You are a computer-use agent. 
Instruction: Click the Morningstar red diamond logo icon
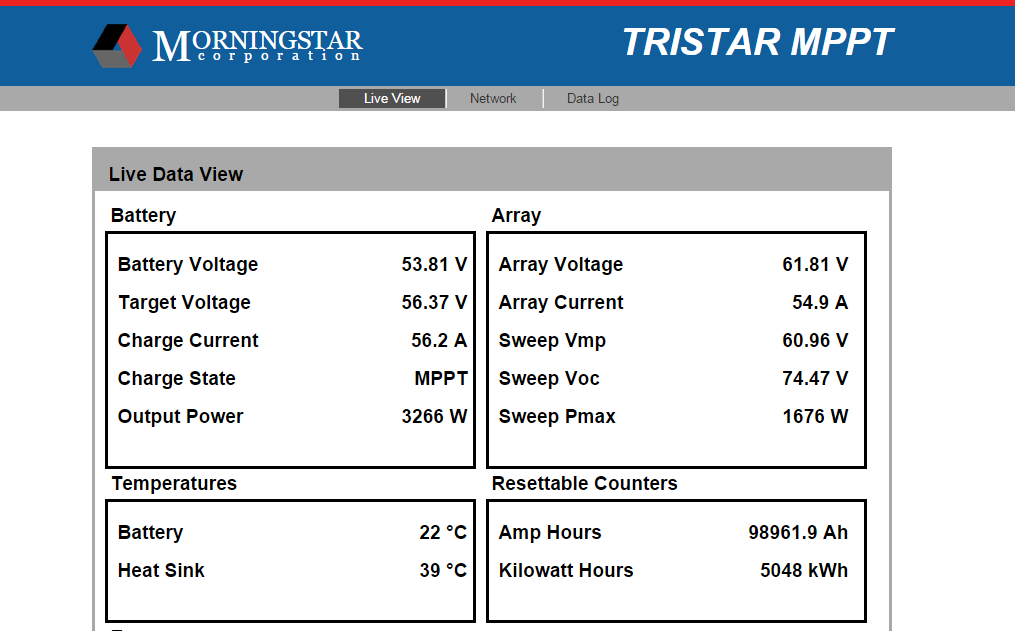point(117,45)
